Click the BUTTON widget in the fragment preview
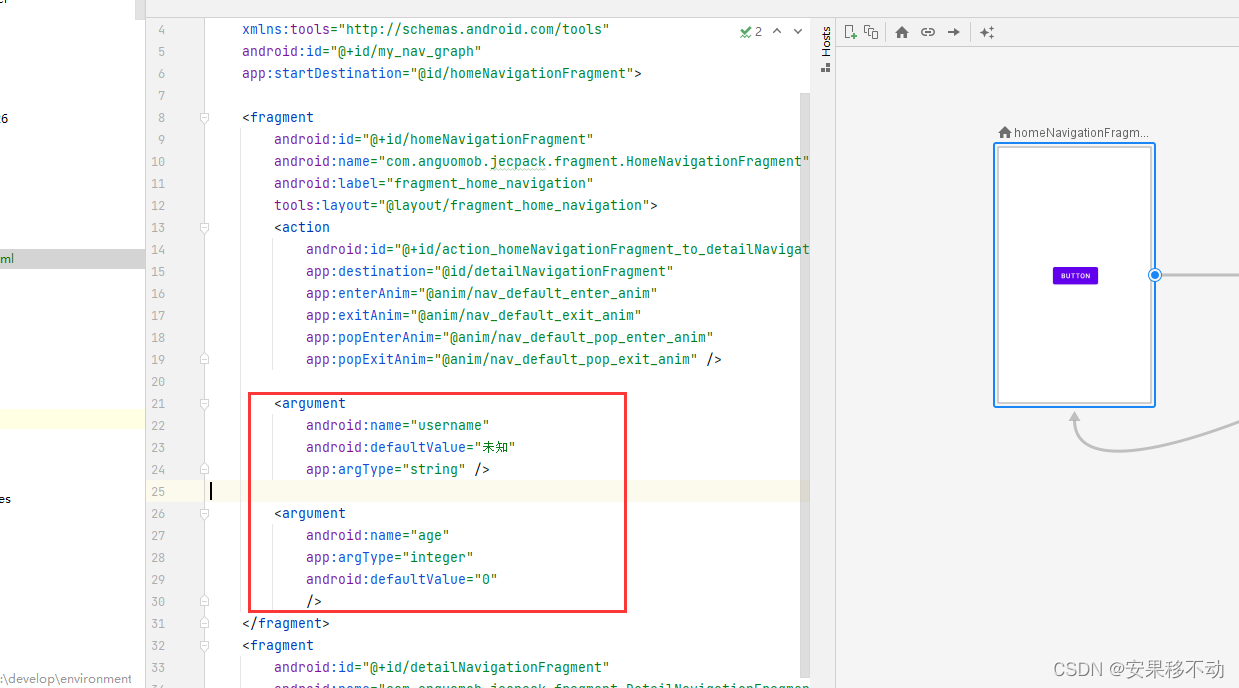 click(1074, 274)
